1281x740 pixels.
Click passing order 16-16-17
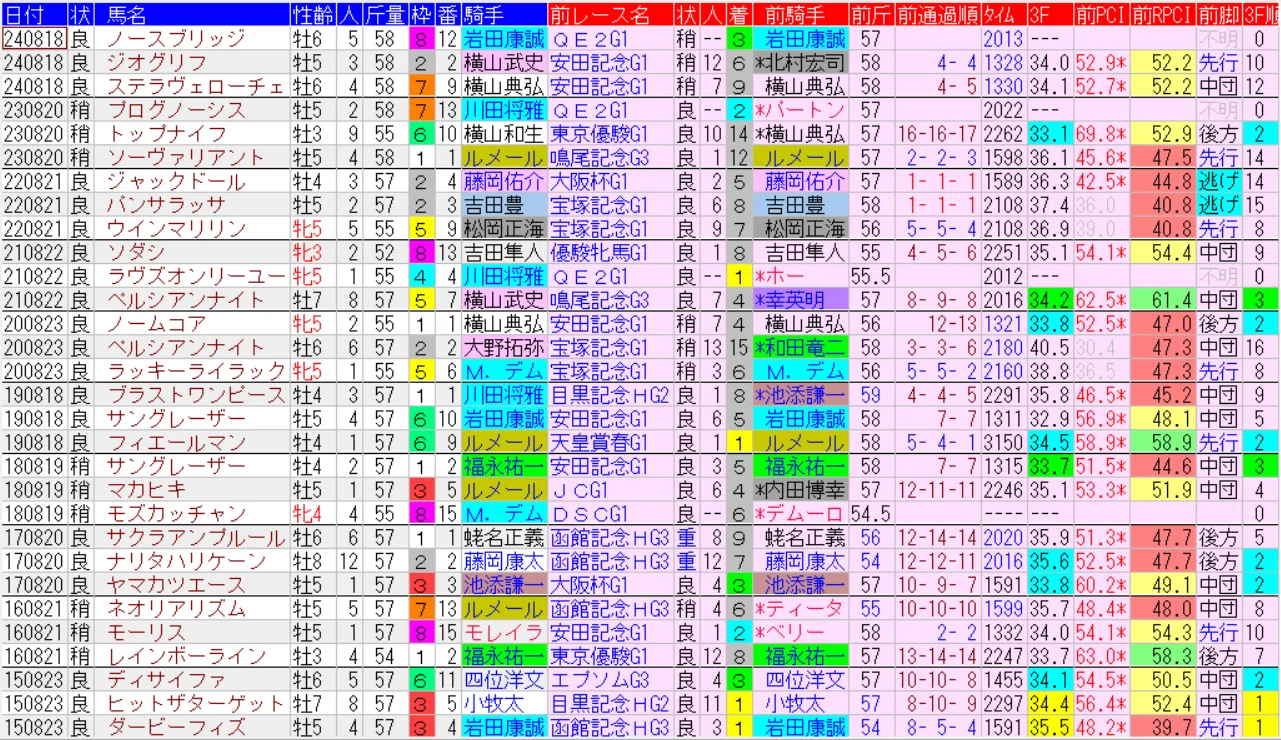pyautogui.click(x=937, y=134)
